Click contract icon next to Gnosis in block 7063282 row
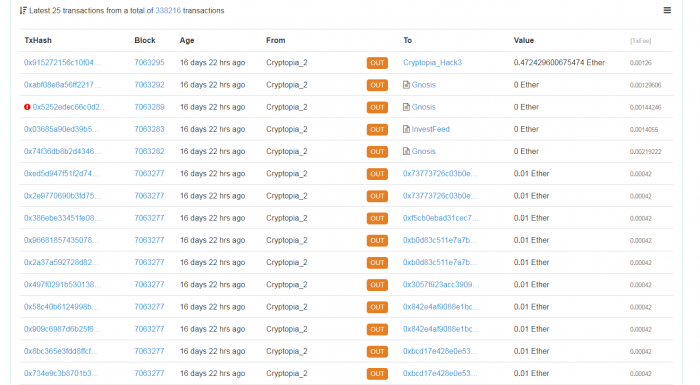Viewport: 700px width, 385px height. [406, 151]
